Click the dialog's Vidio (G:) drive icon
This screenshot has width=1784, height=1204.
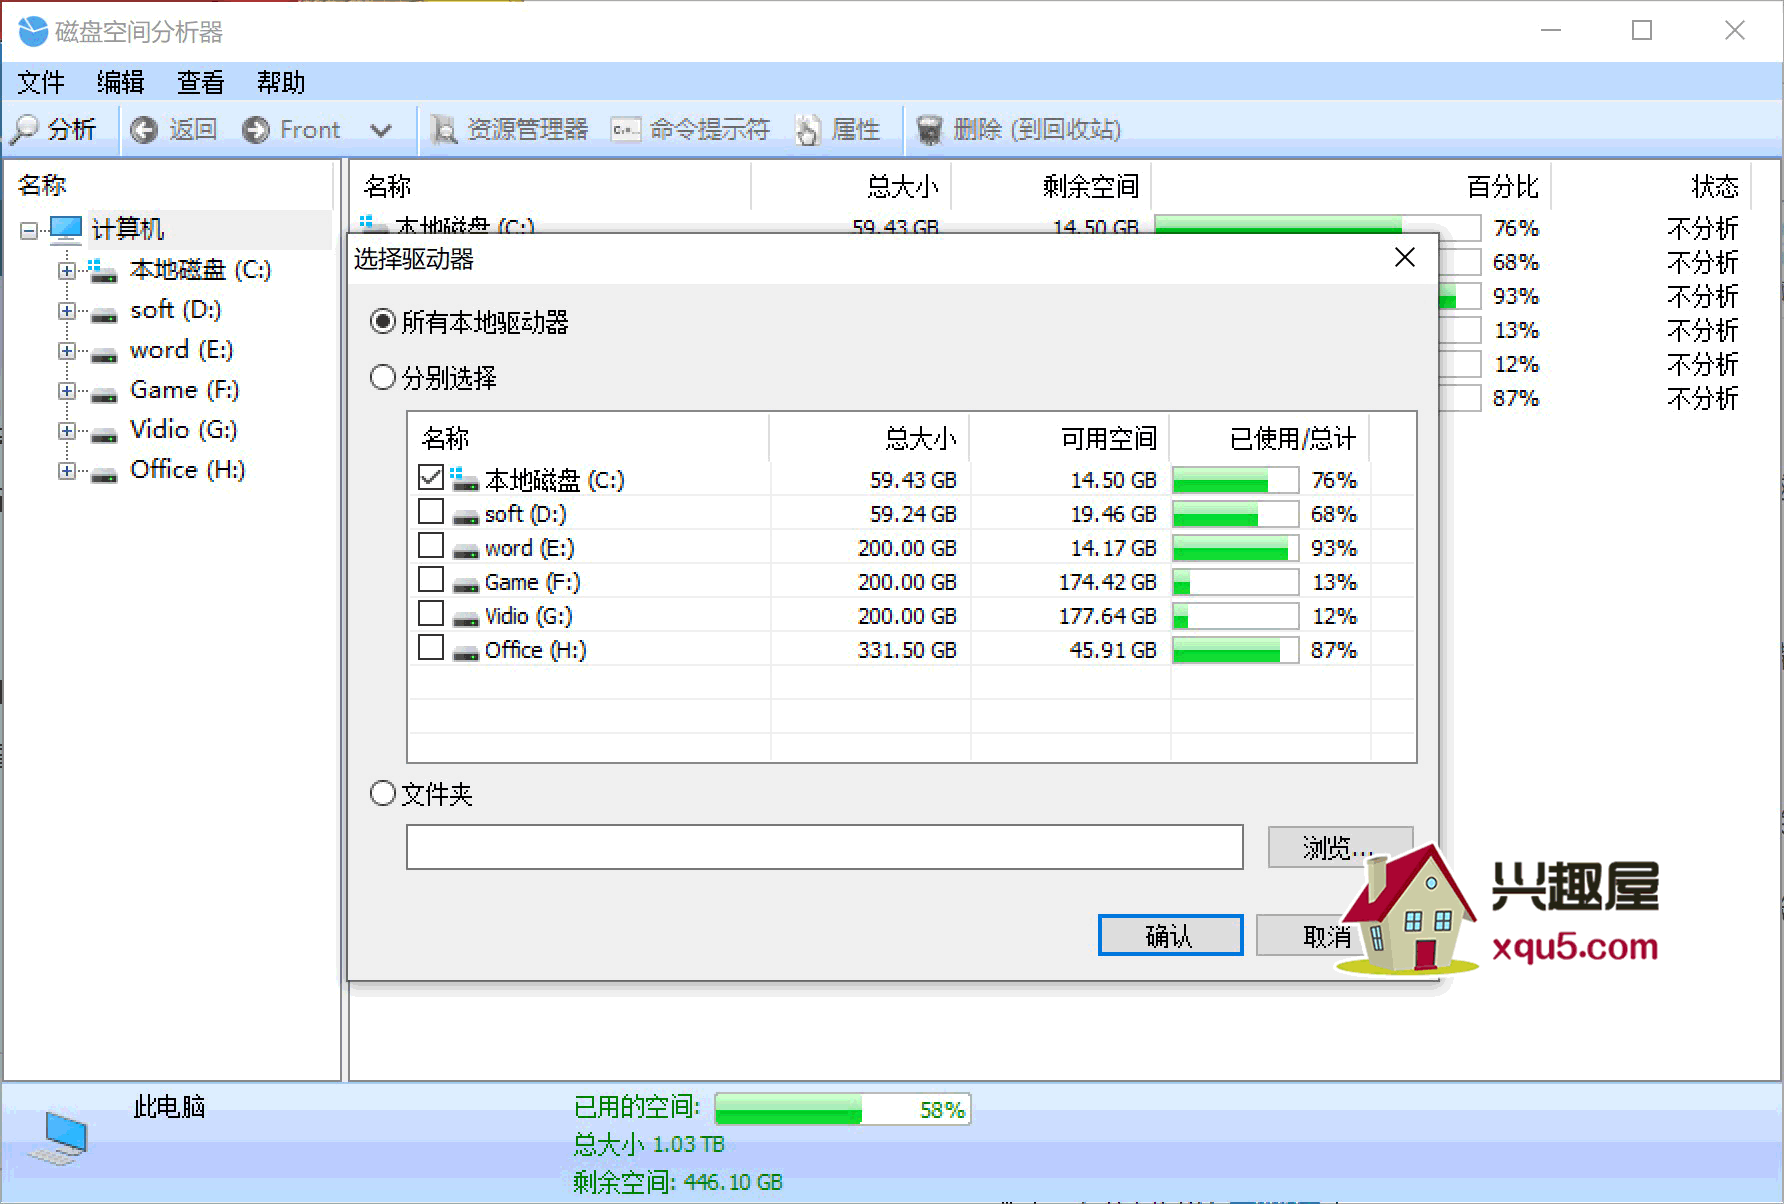(465, 620)
